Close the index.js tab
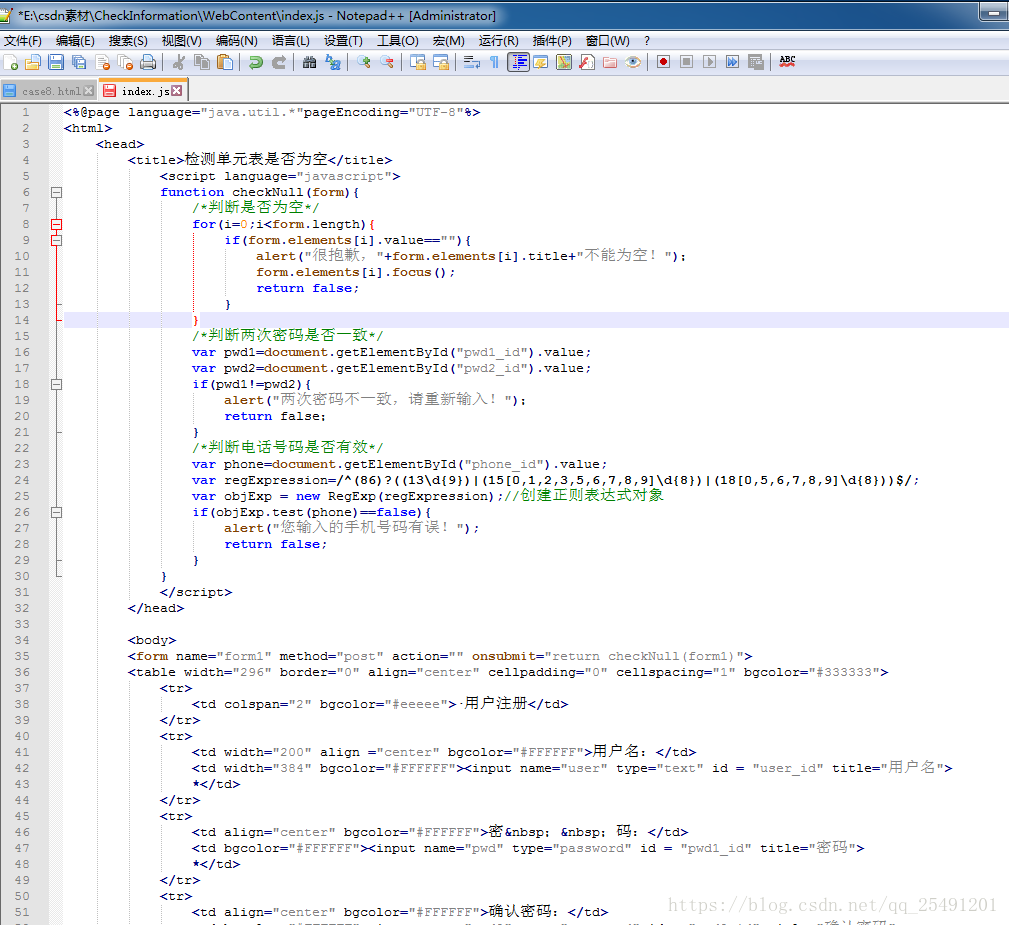This screenshot has height=925, width=1009. [x=176, y=91]
